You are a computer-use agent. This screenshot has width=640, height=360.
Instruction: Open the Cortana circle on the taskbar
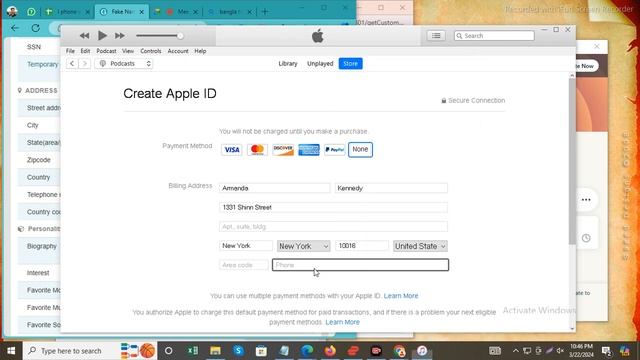pyautogui.click(x=168, y=351)
